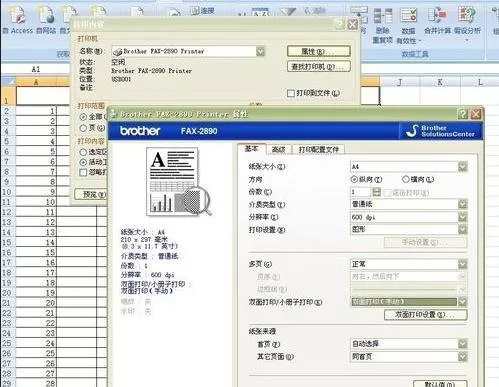499x387 pixels.
Task: Close the Print dialog window
Action: point(352,24)
